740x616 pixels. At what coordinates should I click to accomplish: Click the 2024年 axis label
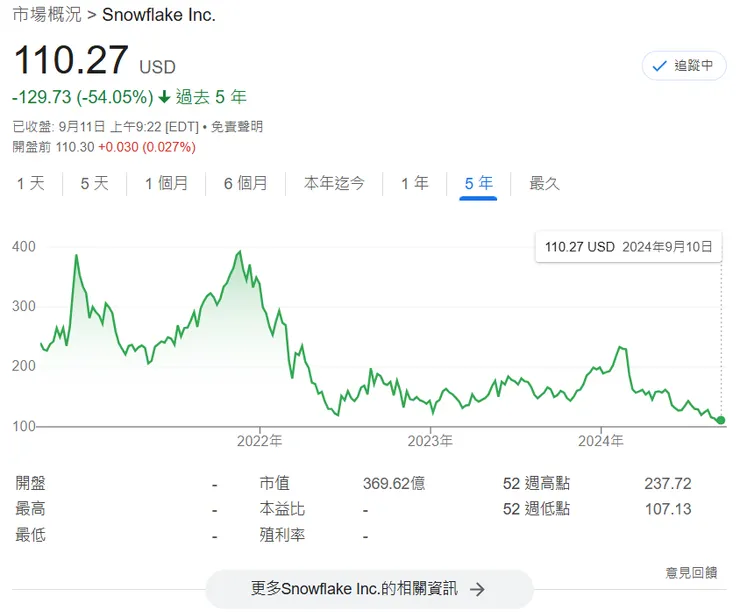tap(601, 441)
